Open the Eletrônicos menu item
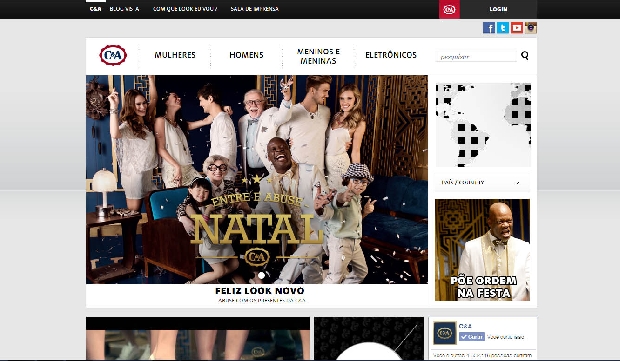620x361 pixels. coord(391,55)
